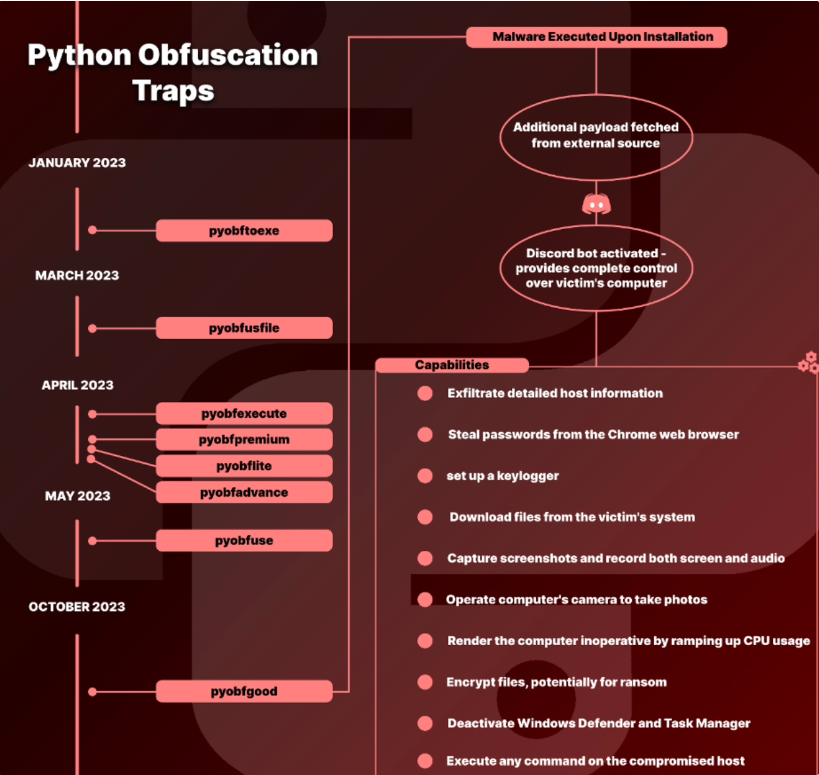Click the MAY 2023 timeline label
Image resolution: width=819 pixels, height=775 pixels.
(77, 496)
